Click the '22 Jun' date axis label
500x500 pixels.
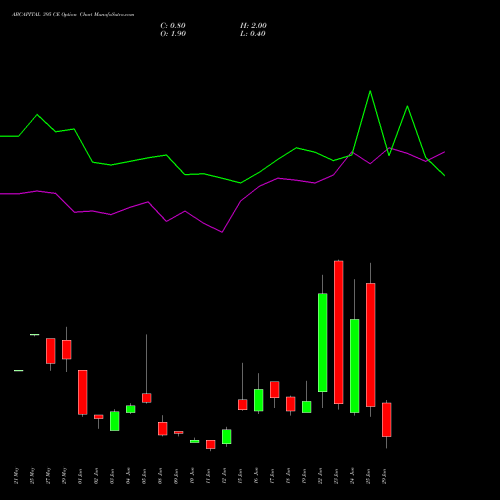[x=320, y=476]
